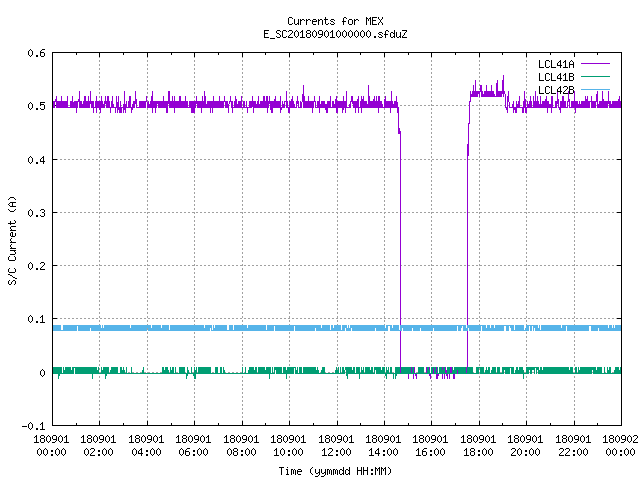Click the y-axis tick value 0.3

pyautogui.click(x=36, y=213)
